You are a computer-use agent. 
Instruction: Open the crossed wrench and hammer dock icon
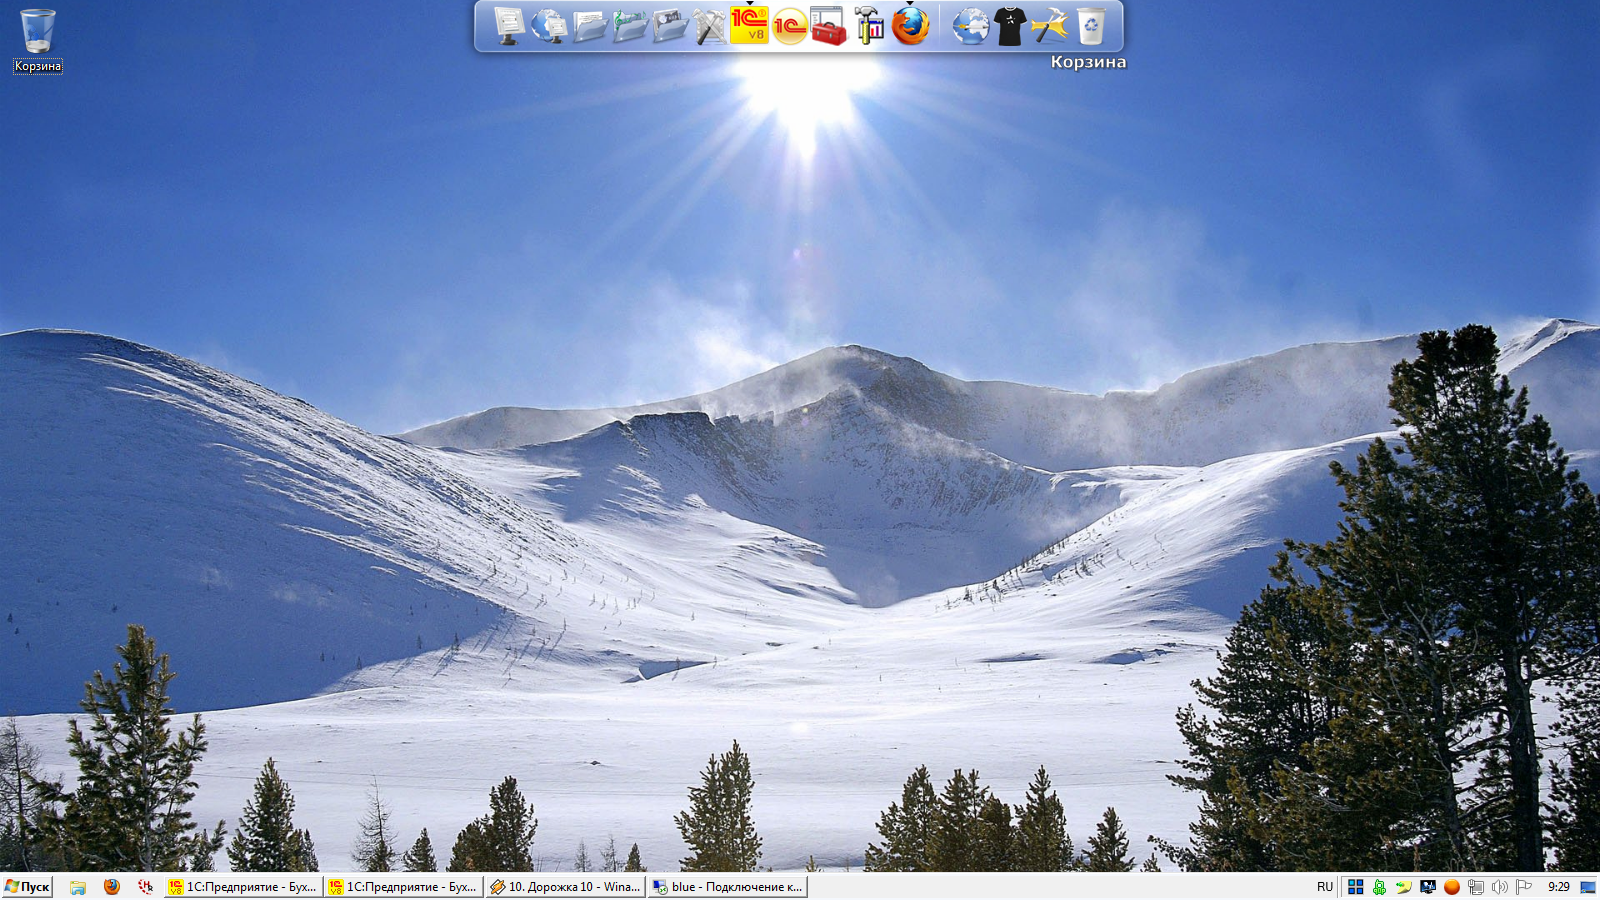709,26
